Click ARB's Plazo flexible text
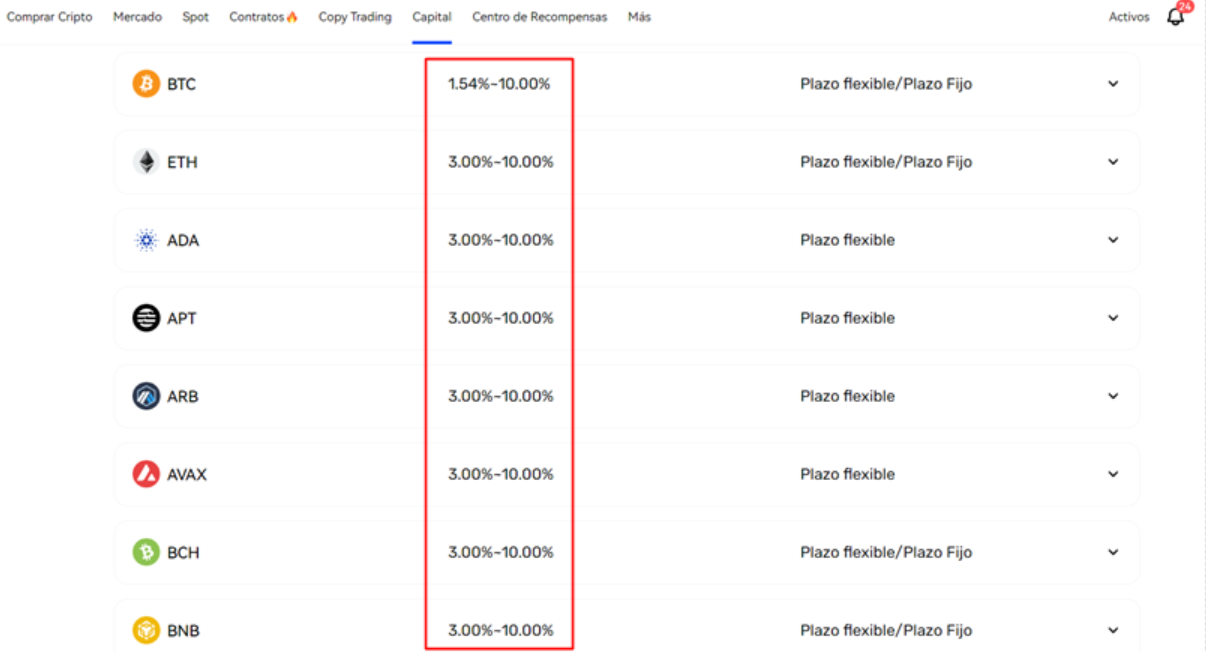 tap(847, 396)
